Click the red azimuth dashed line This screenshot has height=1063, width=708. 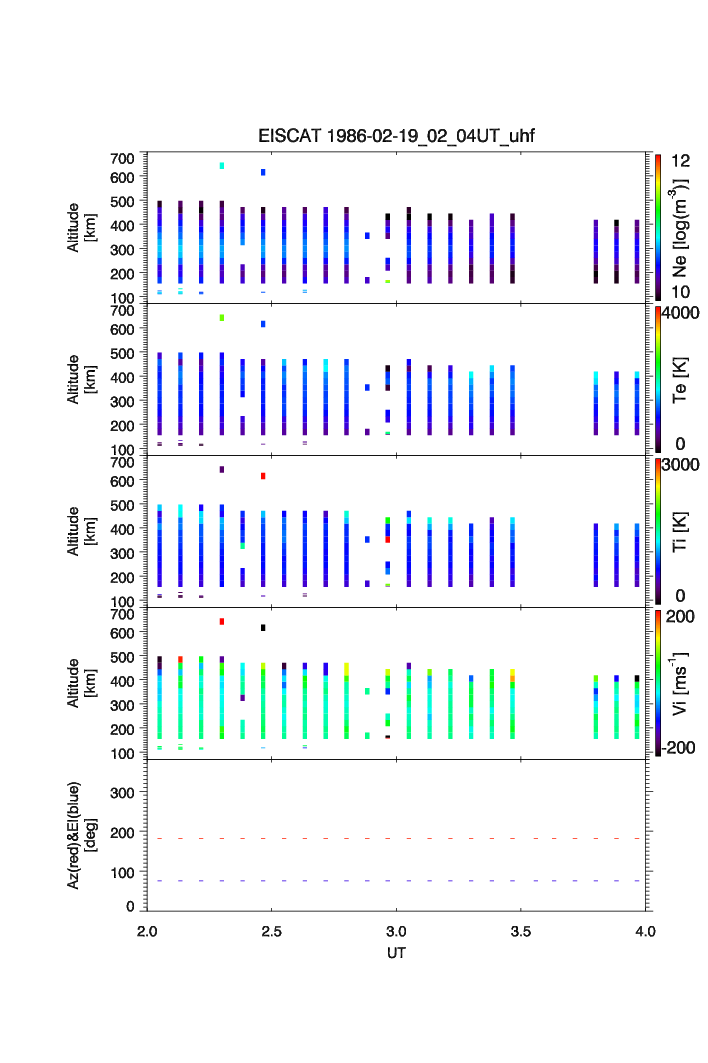[396, 838]
